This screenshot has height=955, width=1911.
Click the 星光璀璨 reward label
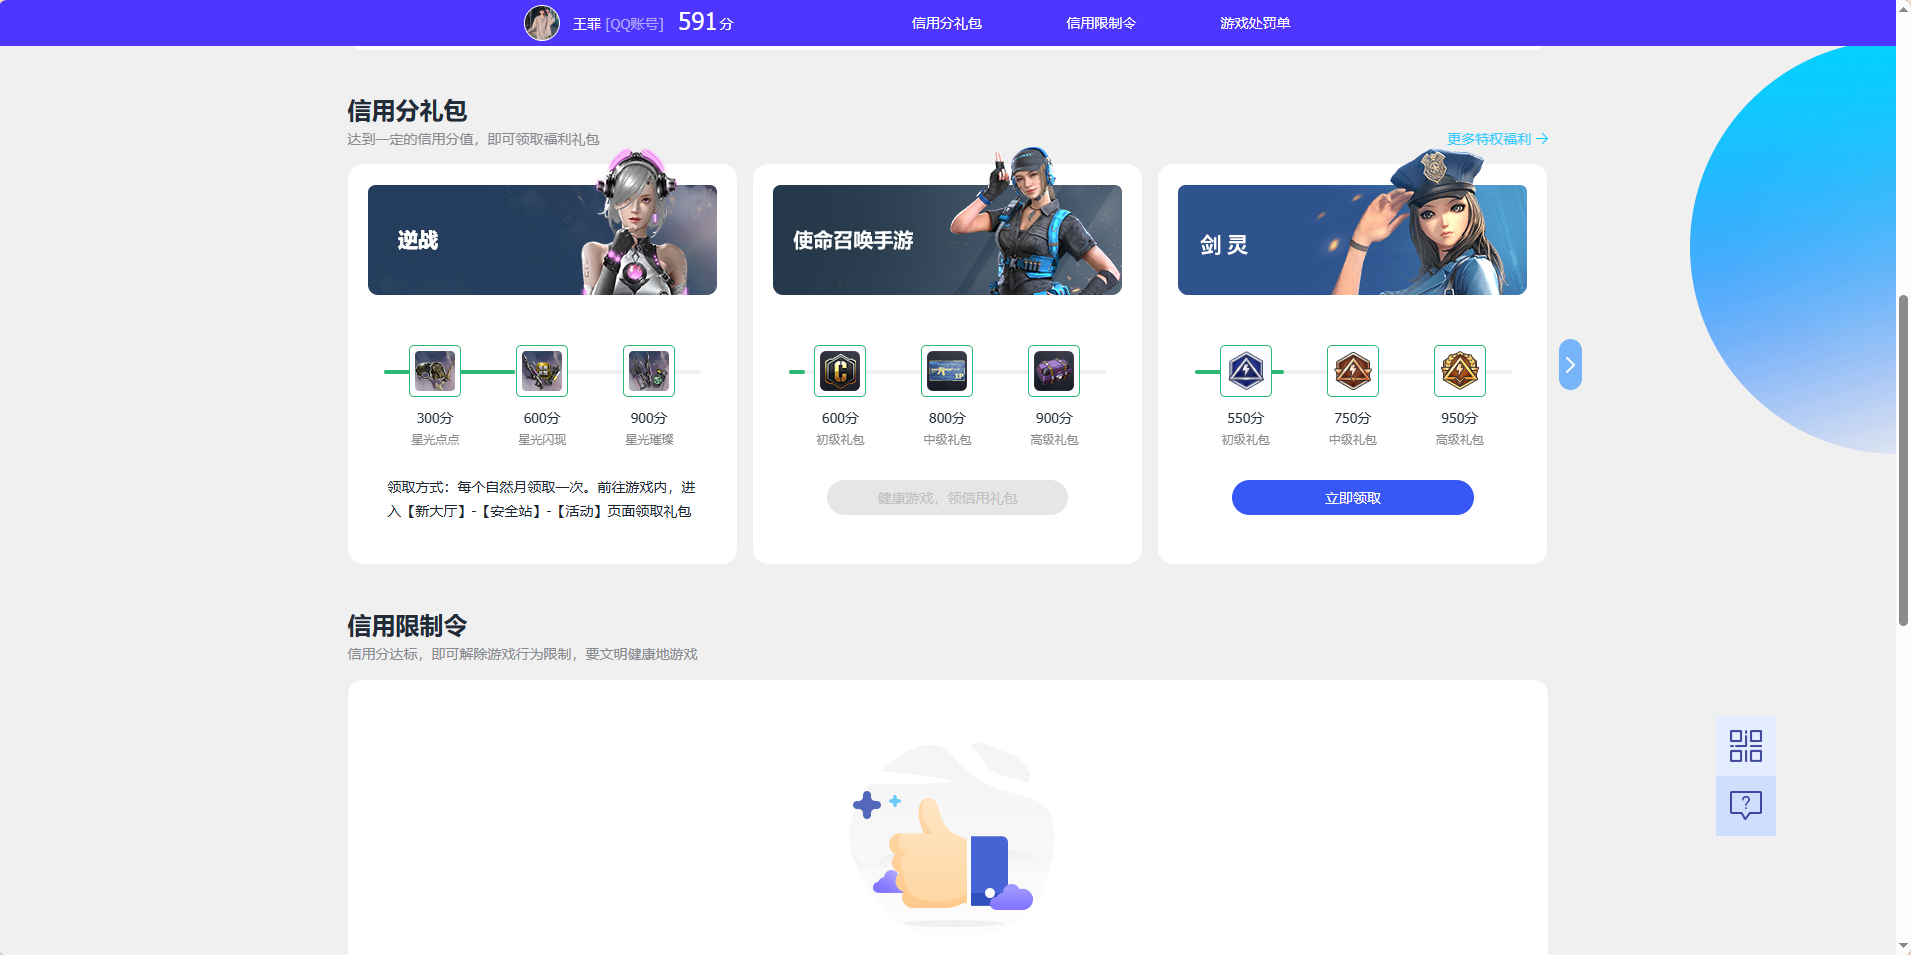point(649,440)
